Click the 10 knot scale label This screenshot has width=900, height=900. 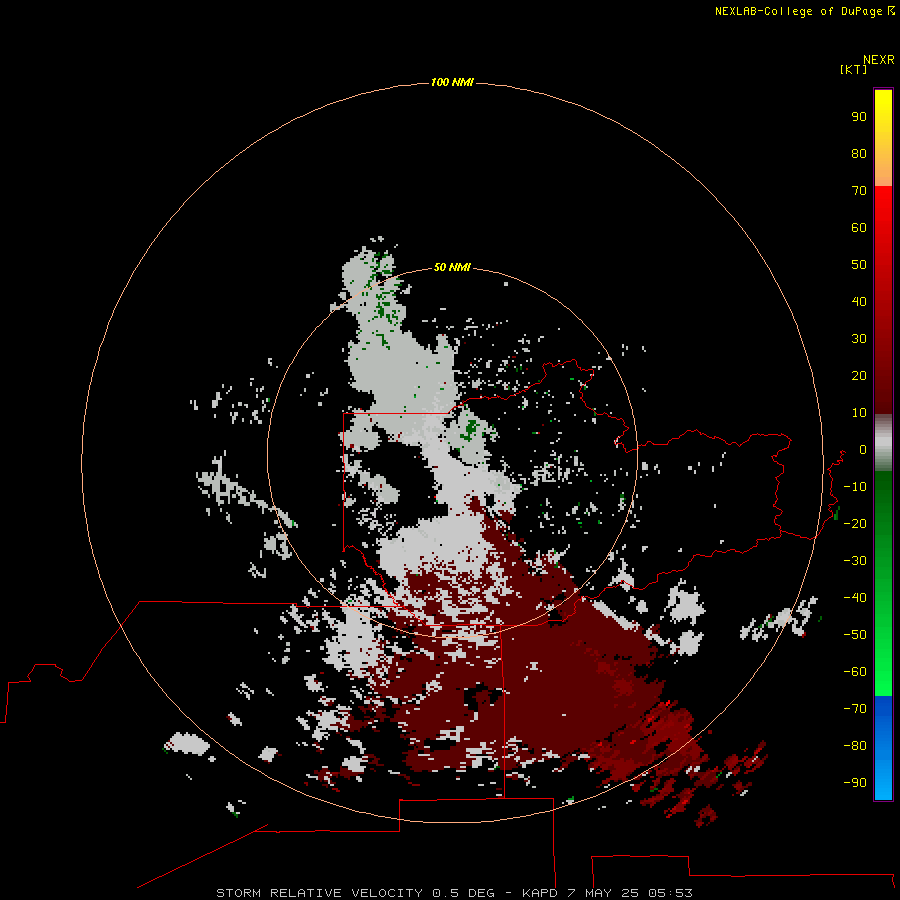coord(859,413)
